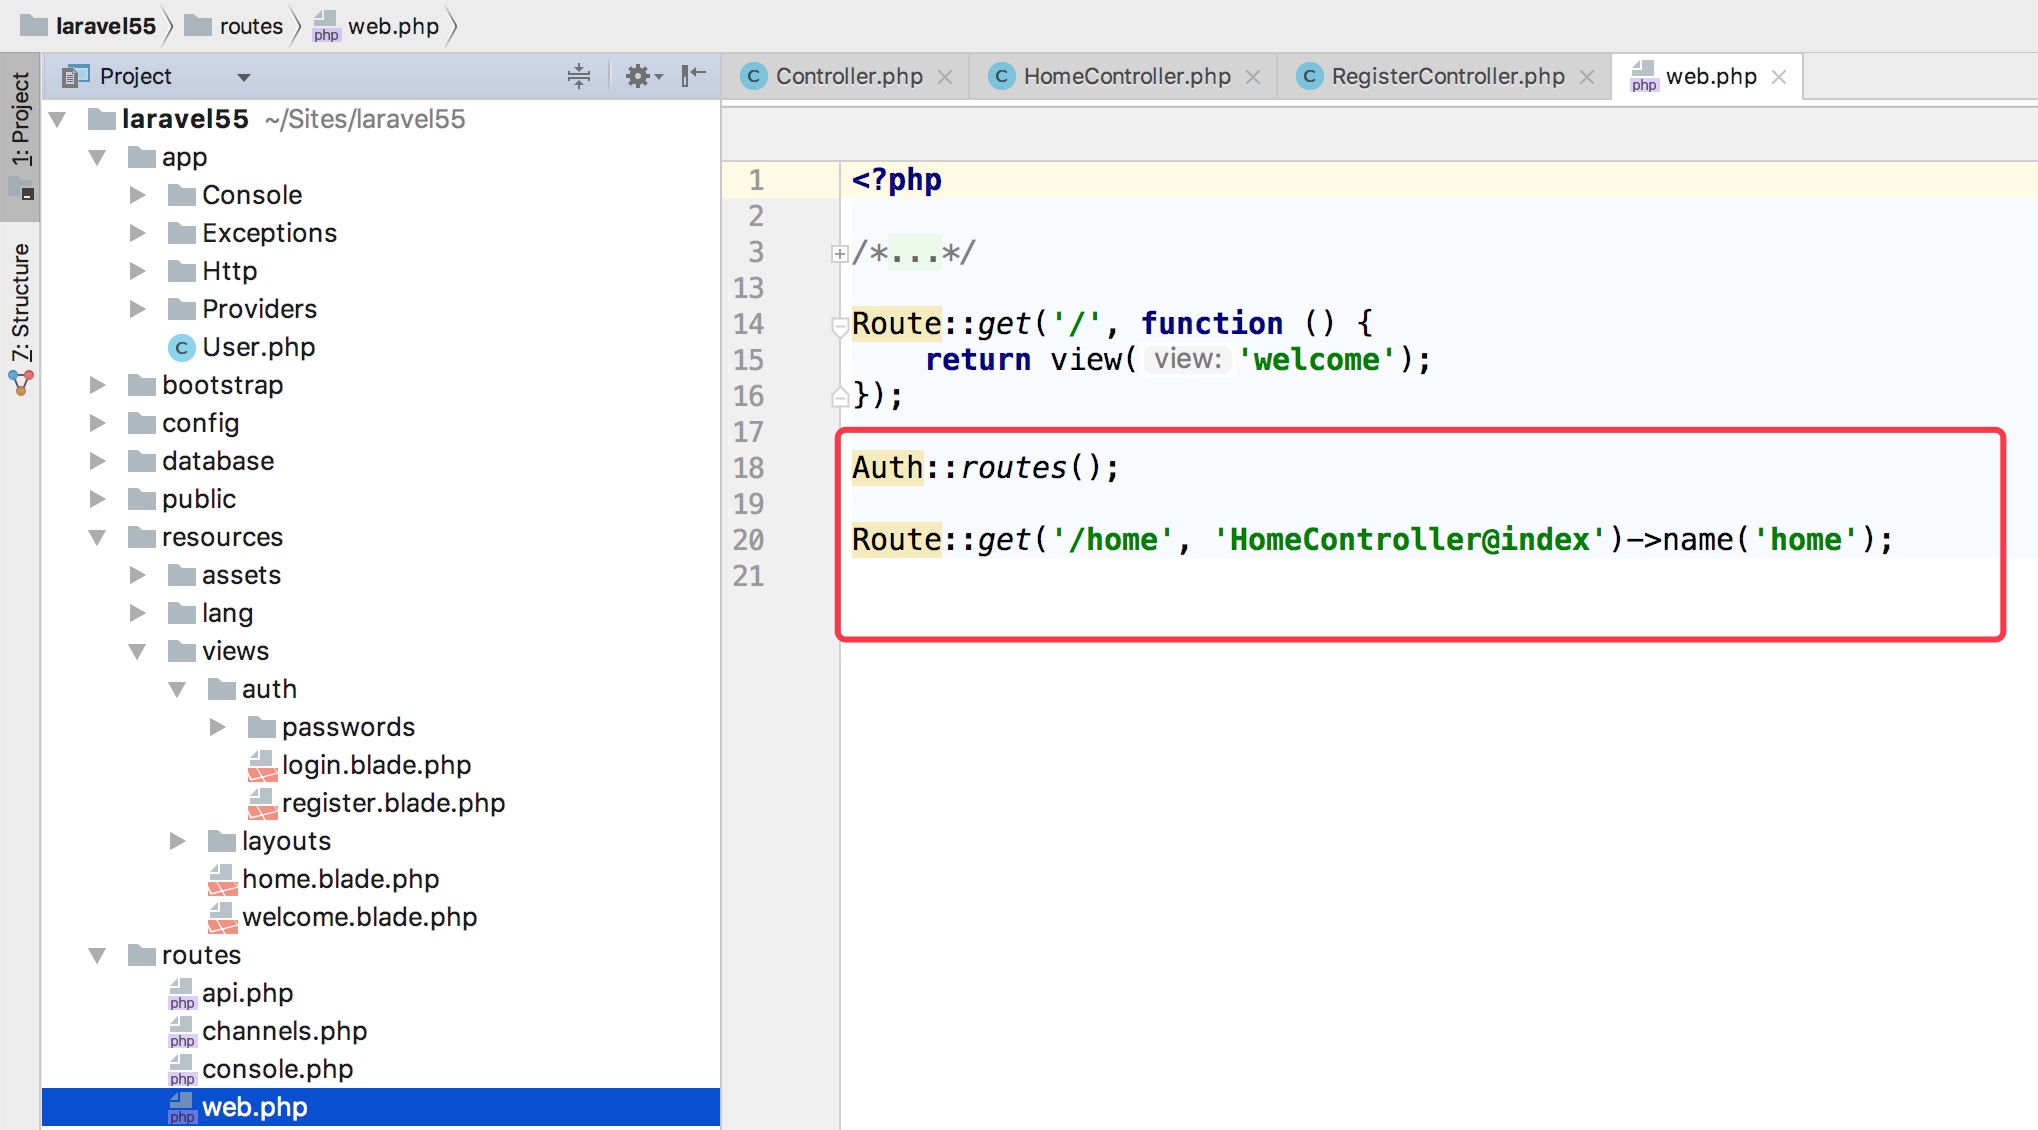Viewport: 2038px width, 1130px height.
Task: Click the collapse all icon in Project panel
Action: (x=578, y=76)
